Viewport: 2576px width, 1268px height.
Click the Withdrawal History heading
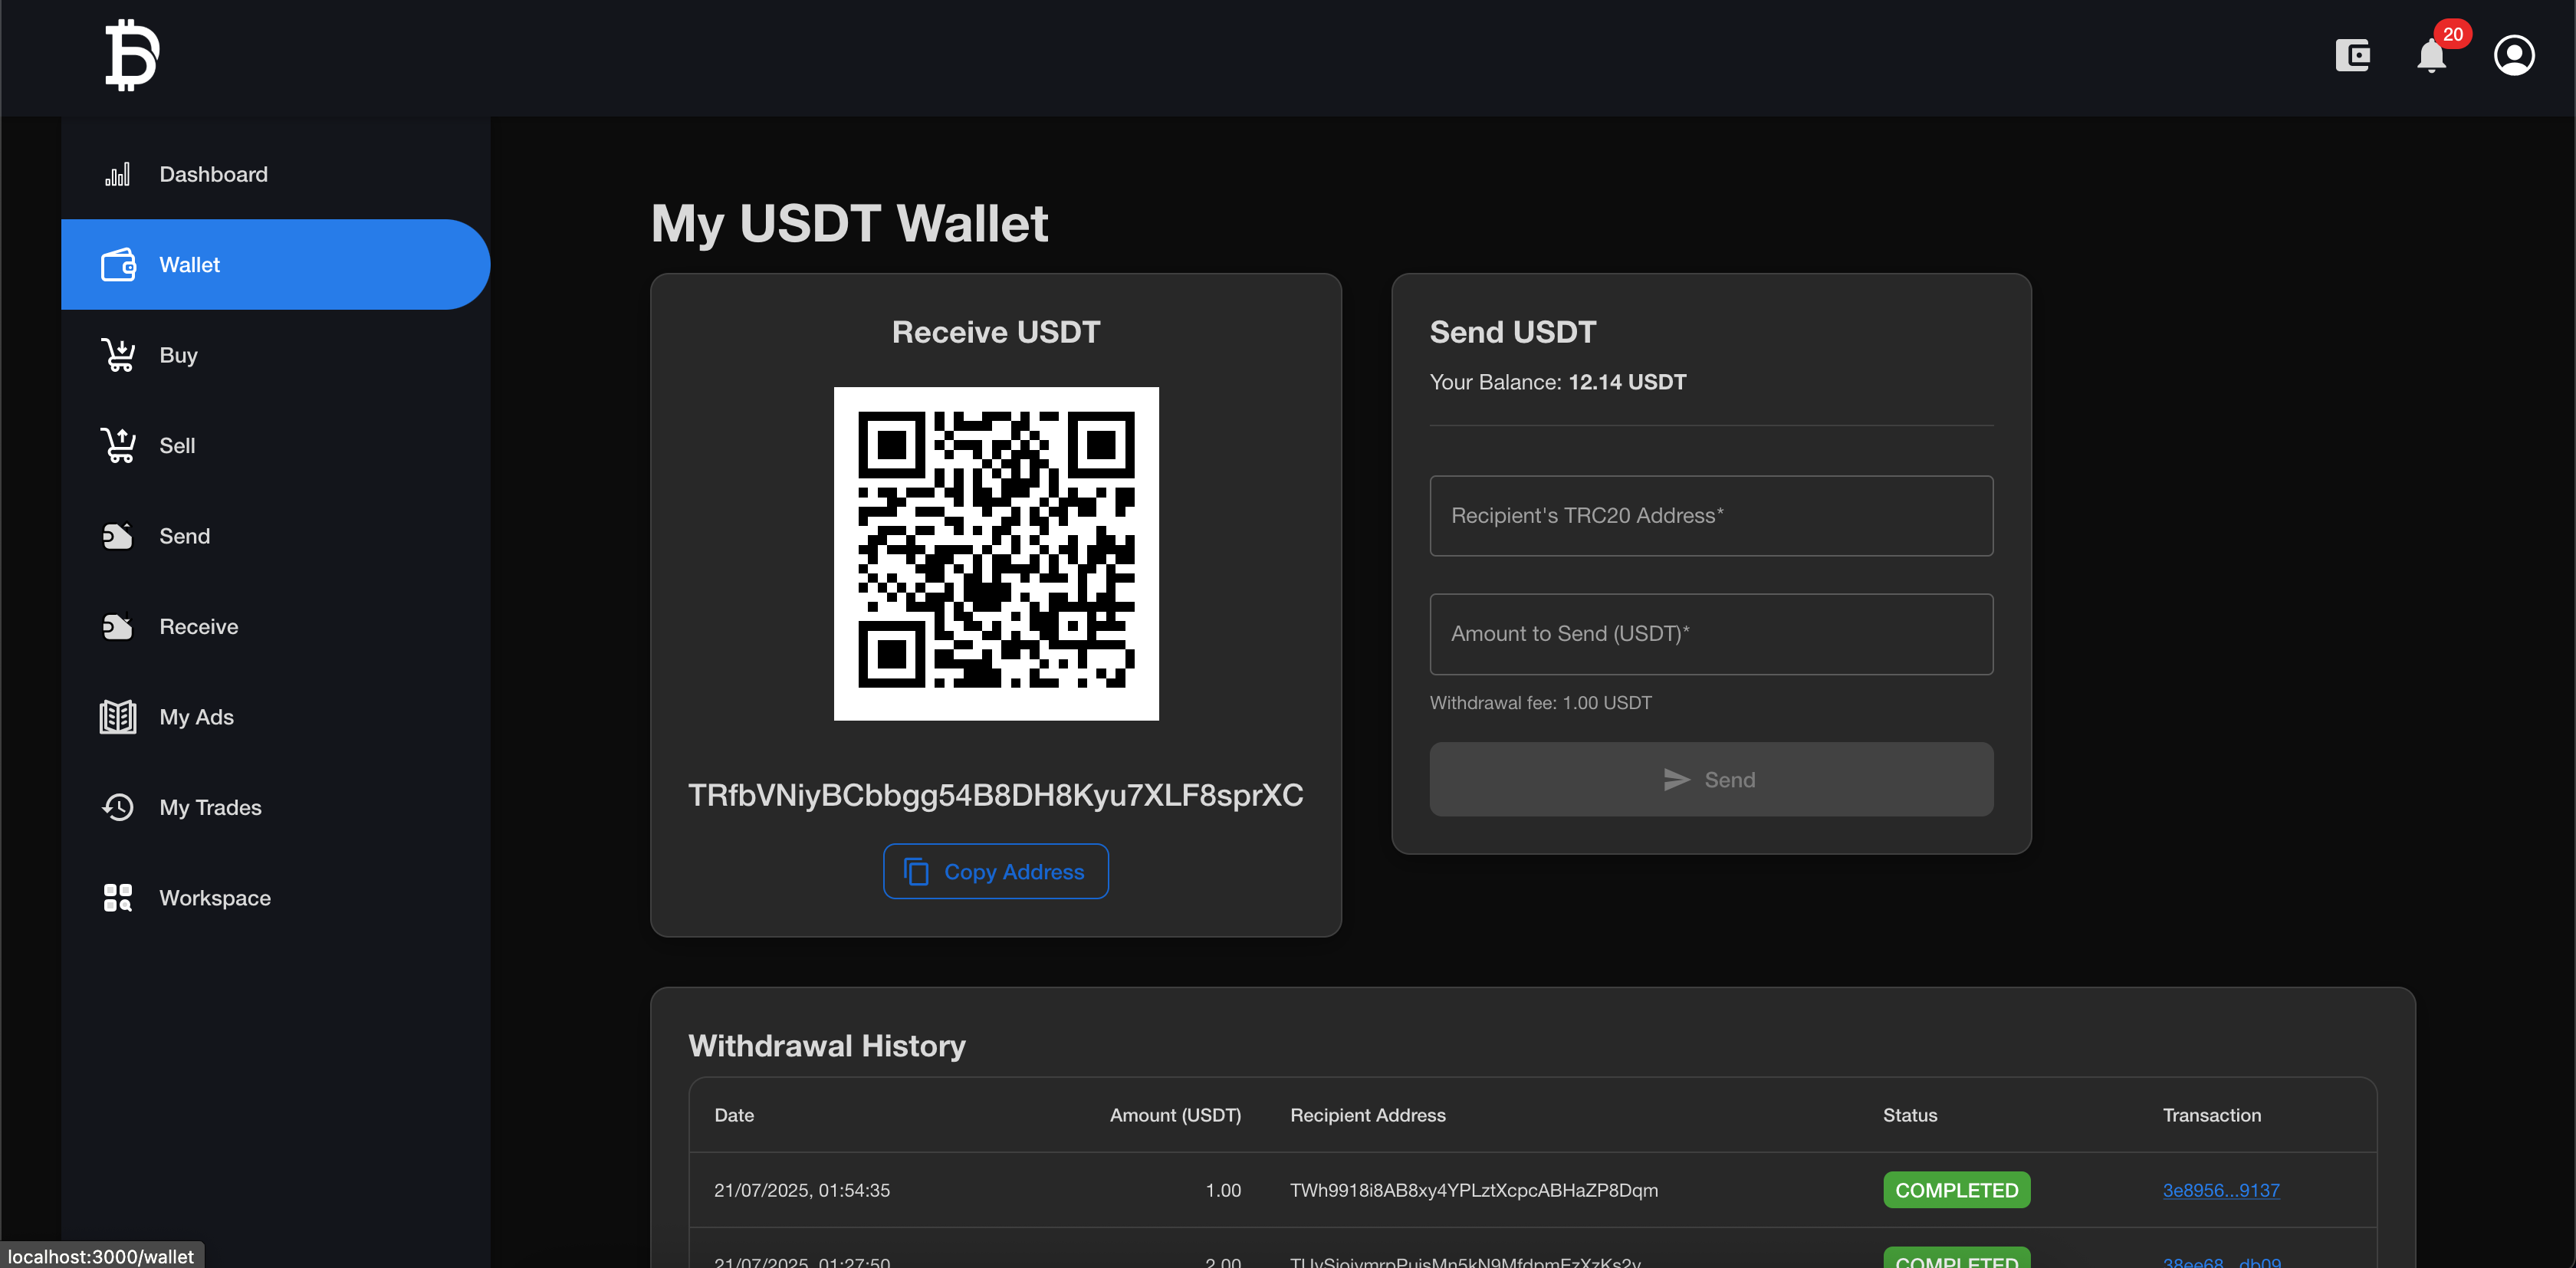(827, 1046)
